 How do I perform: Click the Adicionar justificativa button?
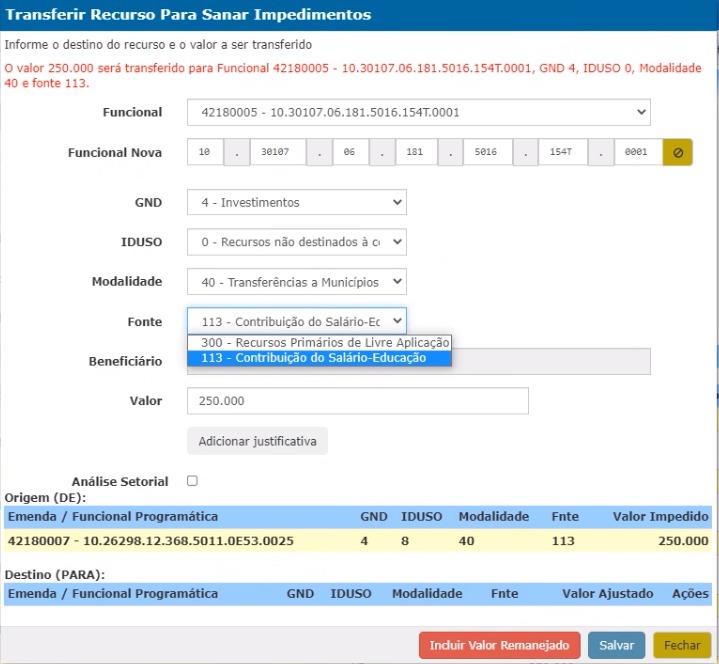point(257,441)
